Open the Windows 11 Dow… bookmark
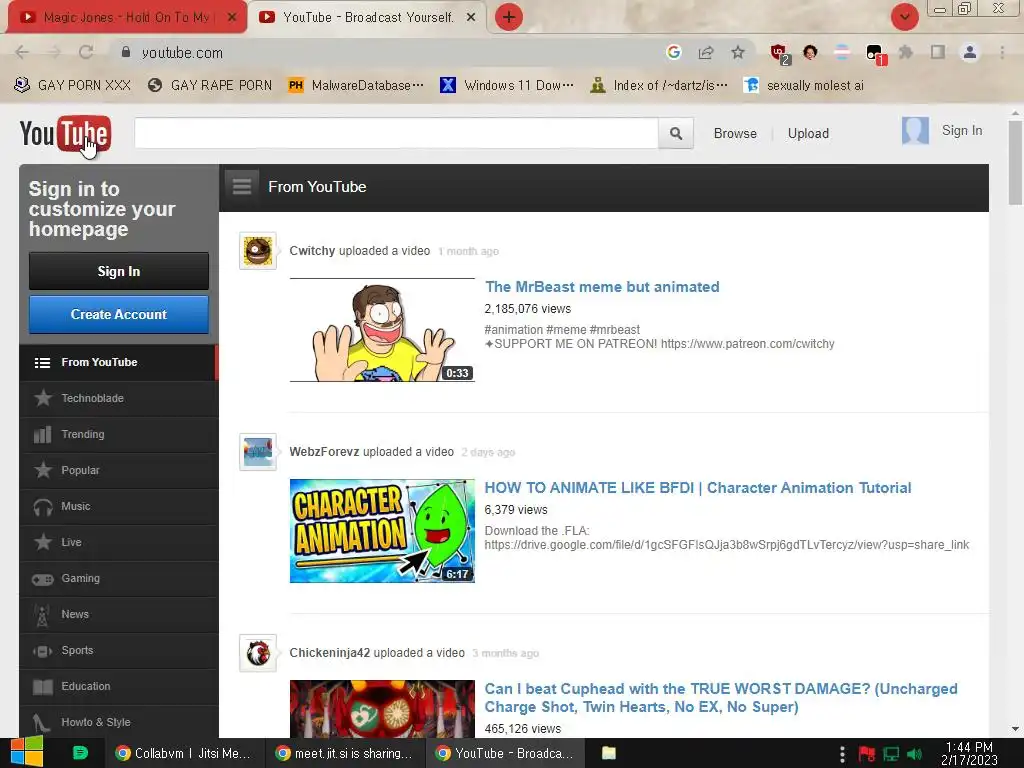This screenshot has width=1024, height=768. (507, 86)
